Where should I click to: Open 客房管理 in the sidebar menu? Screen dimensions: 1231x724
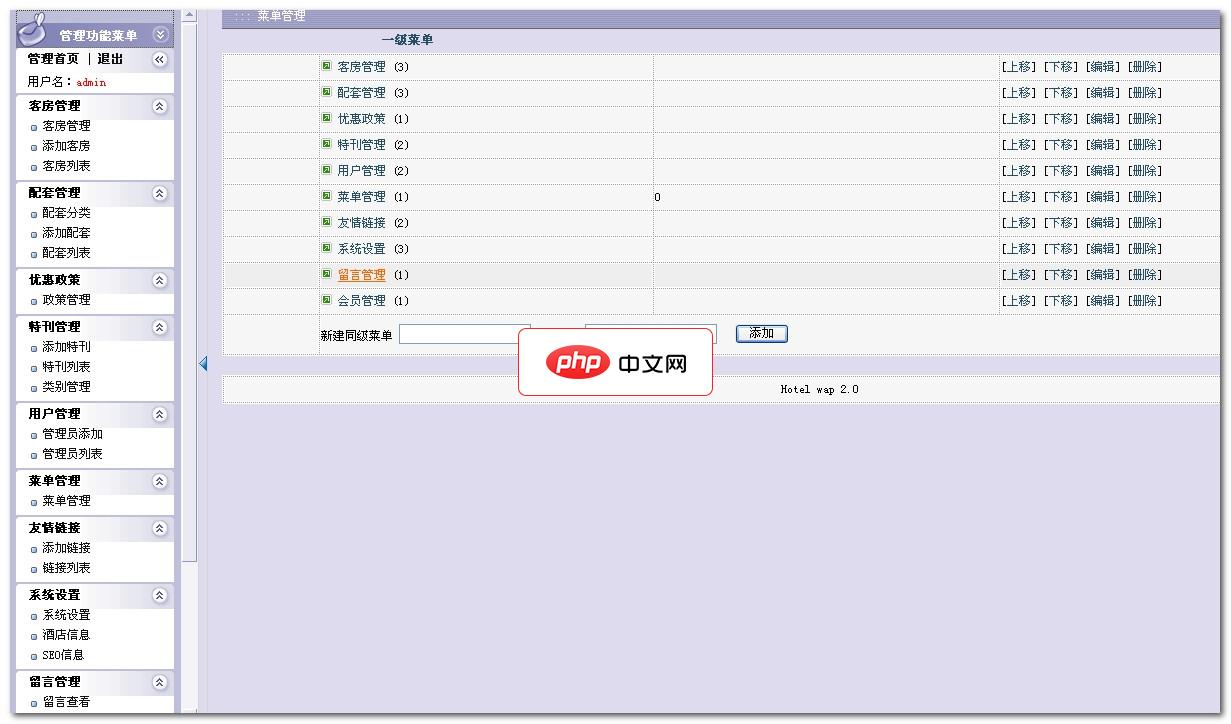(66, 126)
